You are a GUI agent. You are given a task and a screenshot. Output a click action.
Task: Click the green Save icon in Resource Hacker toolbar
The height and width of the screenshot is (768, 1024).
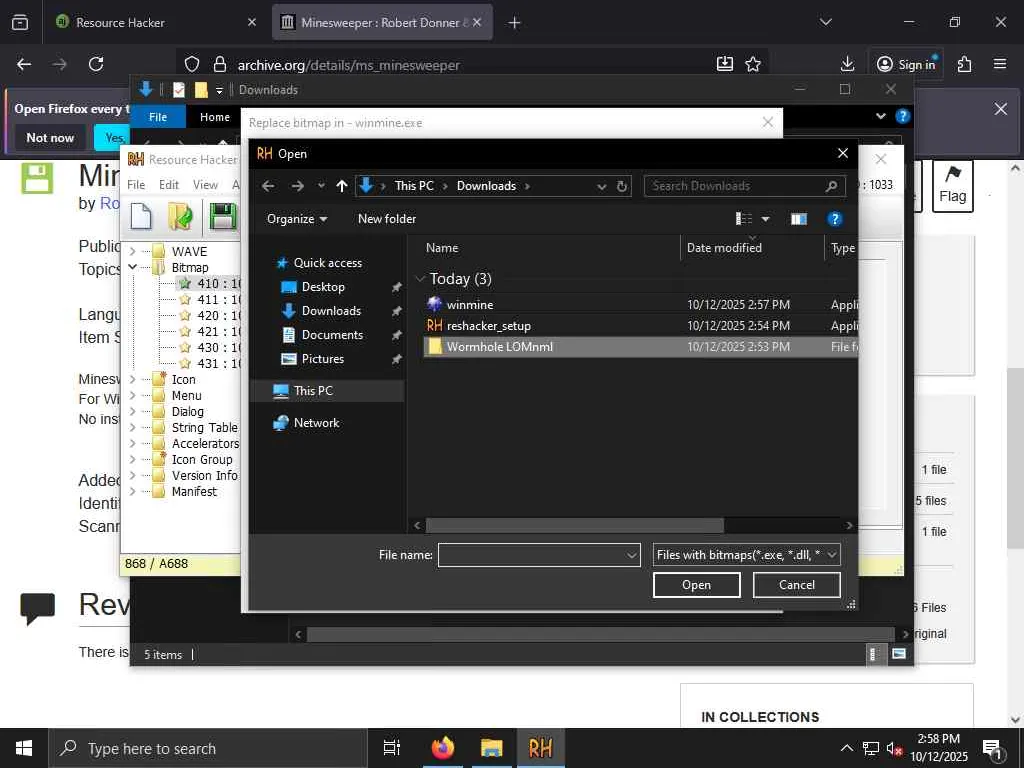pyautogui.click(x=223, y=216)
